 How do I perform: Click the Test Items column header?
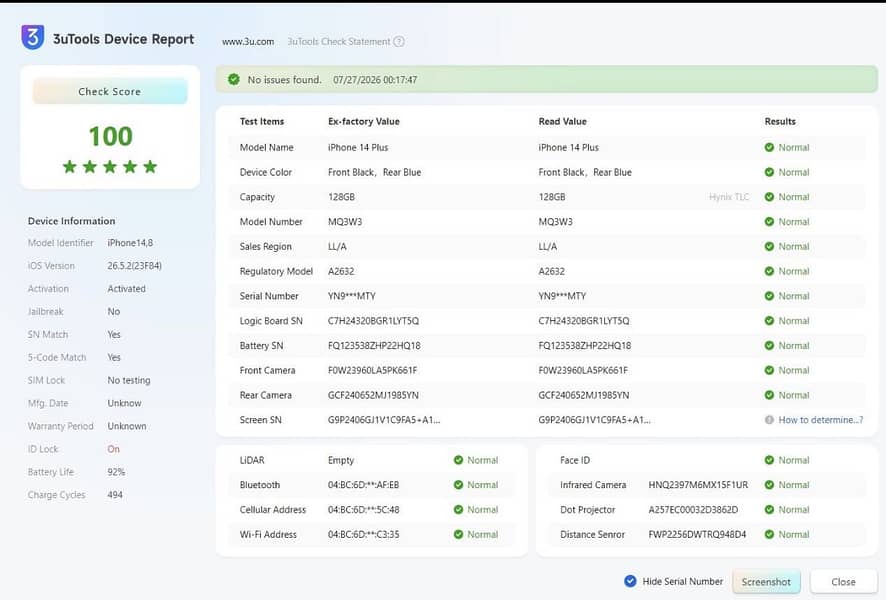pos(262,121)
